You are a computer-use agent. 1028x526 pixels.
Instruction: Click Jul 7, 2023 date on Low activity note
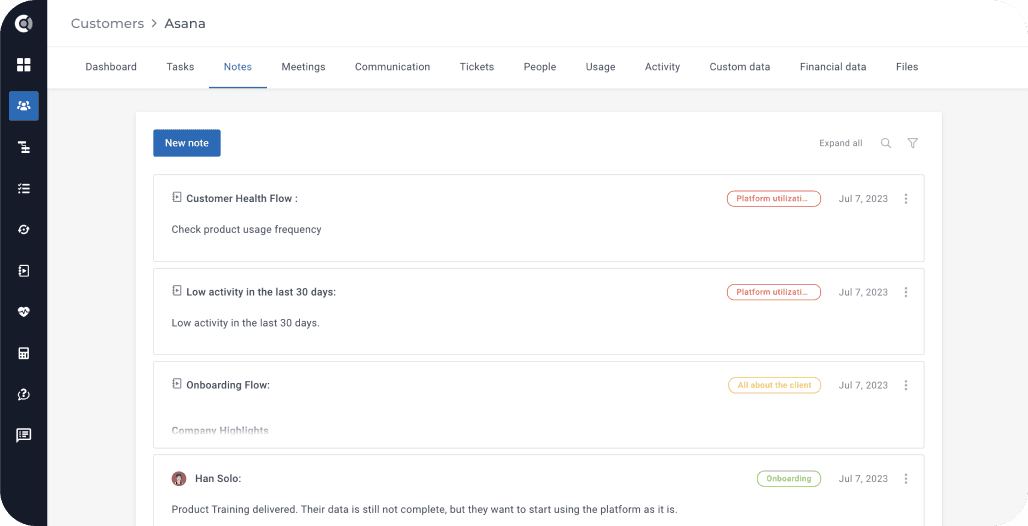(x=863, y=292)
